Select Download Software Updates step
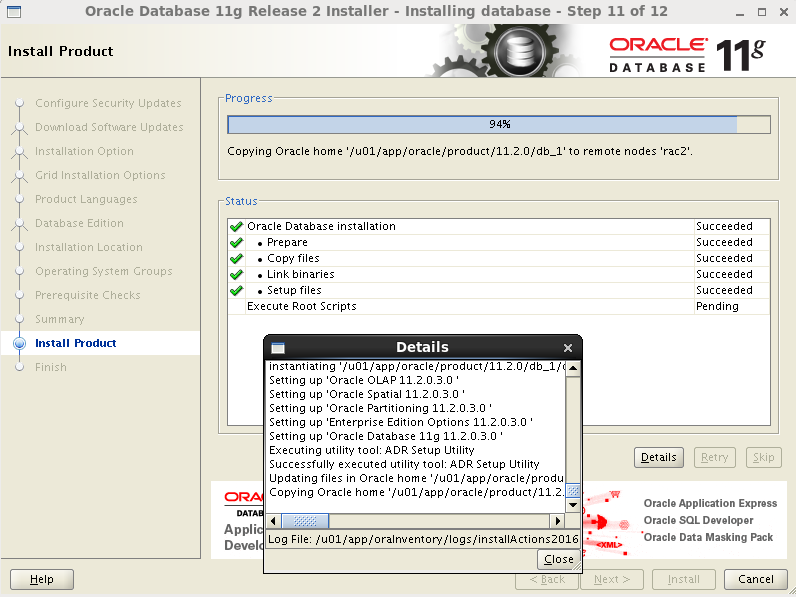 pos(109,127)
